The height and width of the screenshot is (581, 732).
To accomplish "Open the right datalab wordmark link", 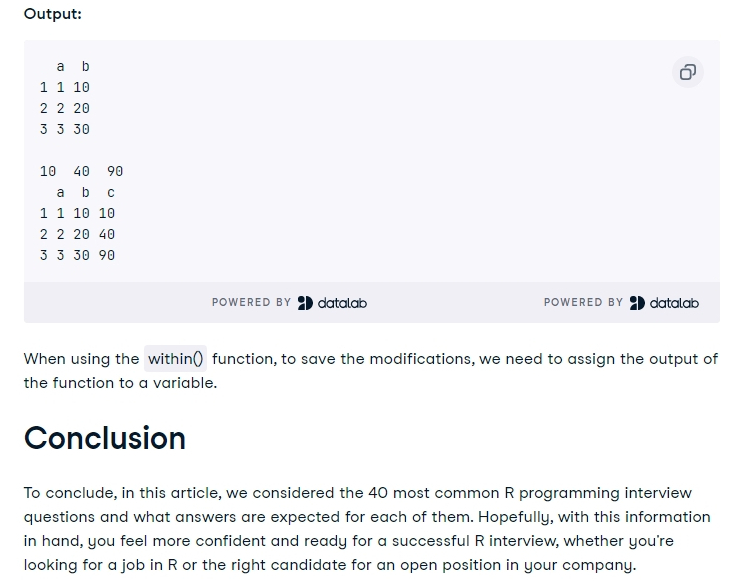I will click(x=674, y=303).
